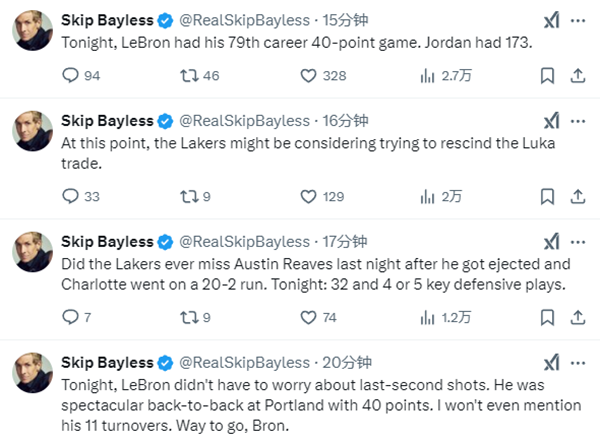The height and width of the screenshot is (443, 600).
Task: Open @RealSkipBayless handle on the first tweet
Action: 244,21
